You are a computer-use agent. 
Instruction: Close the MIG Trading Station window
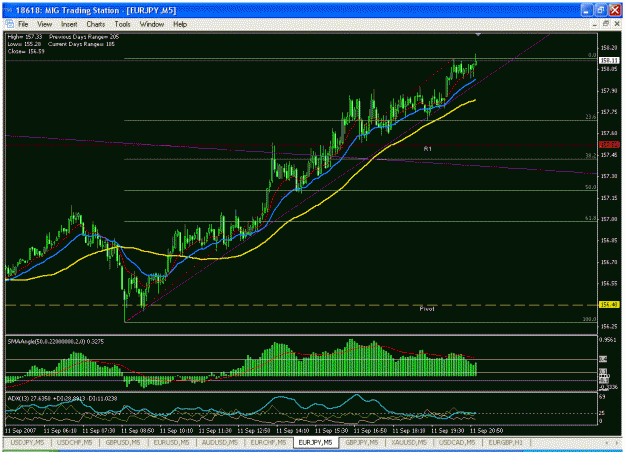(x=615, y=10)
